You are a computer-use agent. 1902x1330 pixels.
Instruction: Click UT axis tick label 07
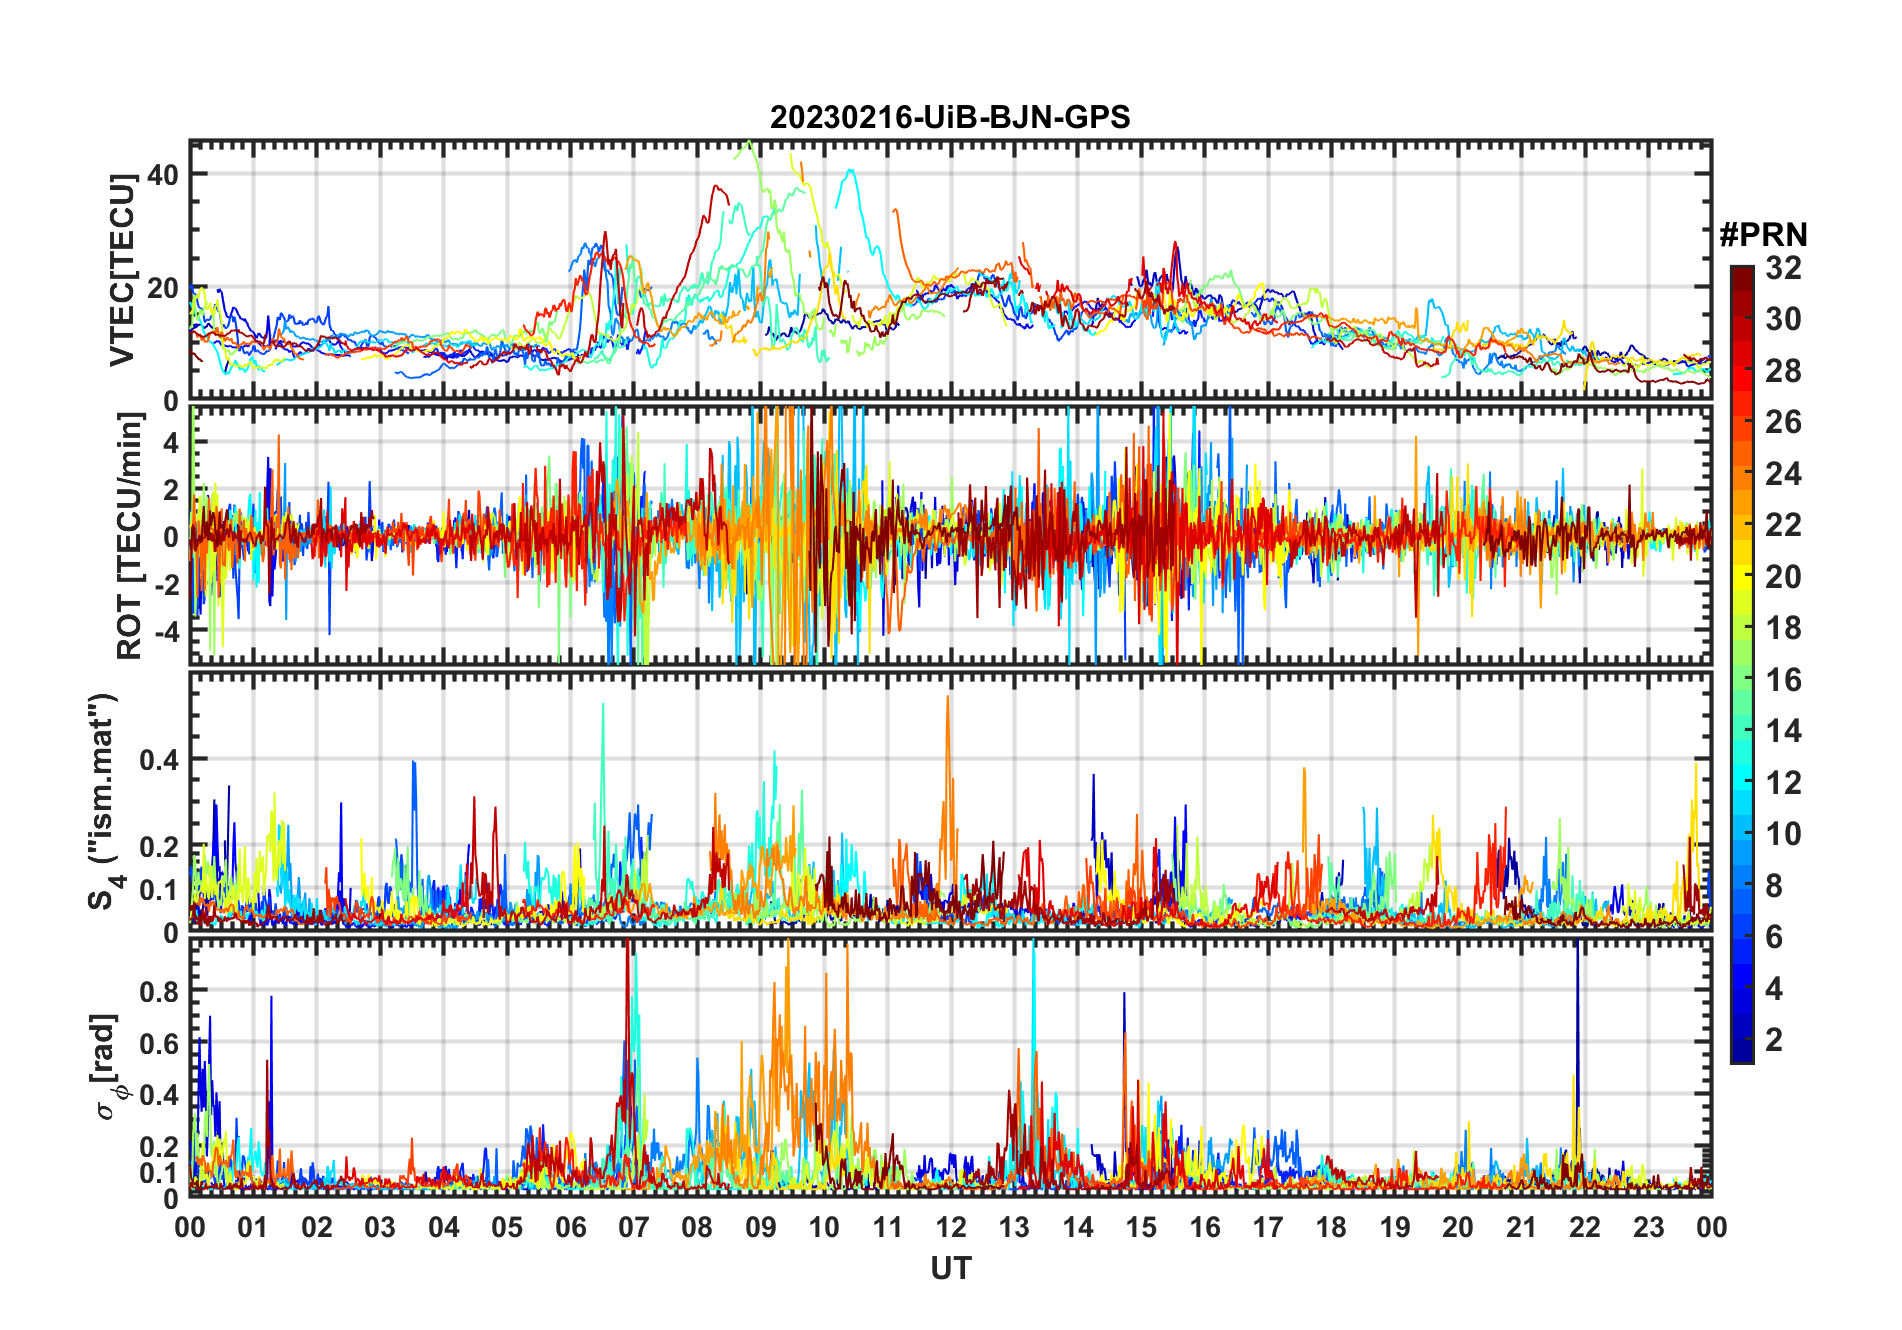click(x=634, y=1227)
